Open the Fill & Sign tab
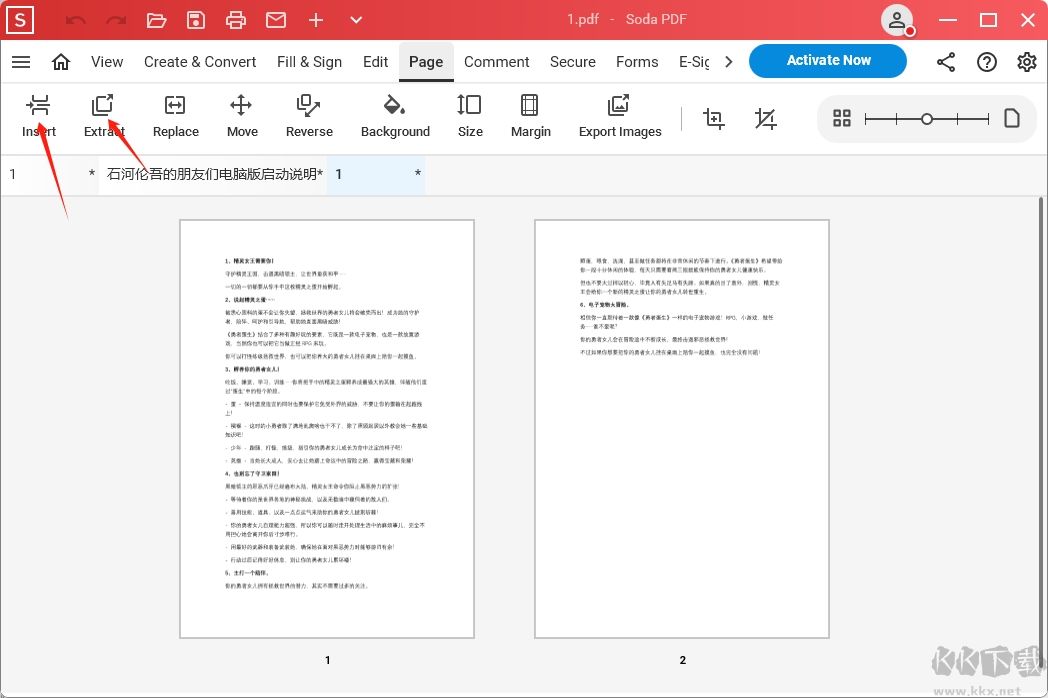The height and width of the screenshot is (698, 1048). pos(309,61)
